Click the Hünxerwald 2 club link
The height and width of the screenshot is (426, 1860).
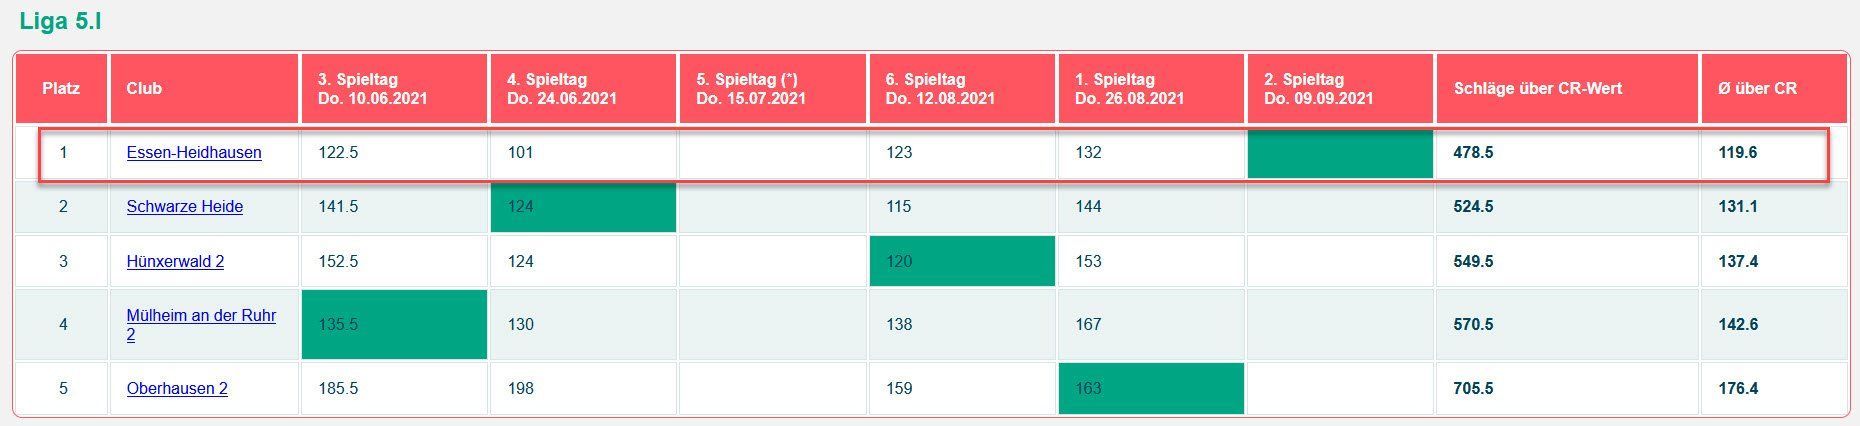175,262
